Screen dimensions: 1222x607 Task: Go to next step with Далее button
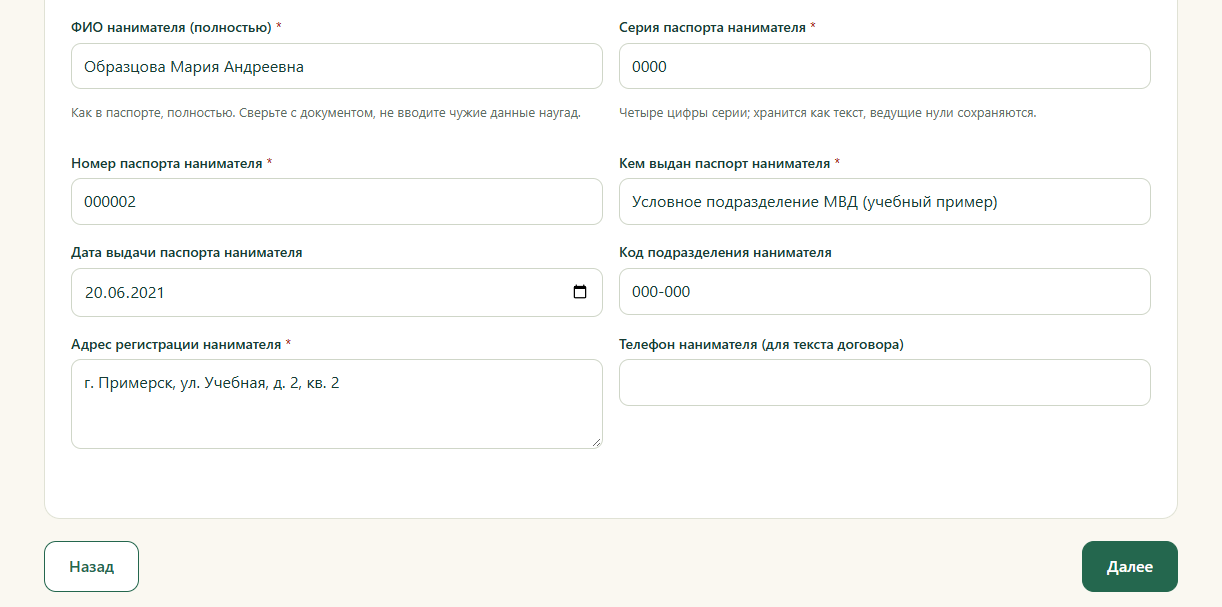pos(1130,567)
